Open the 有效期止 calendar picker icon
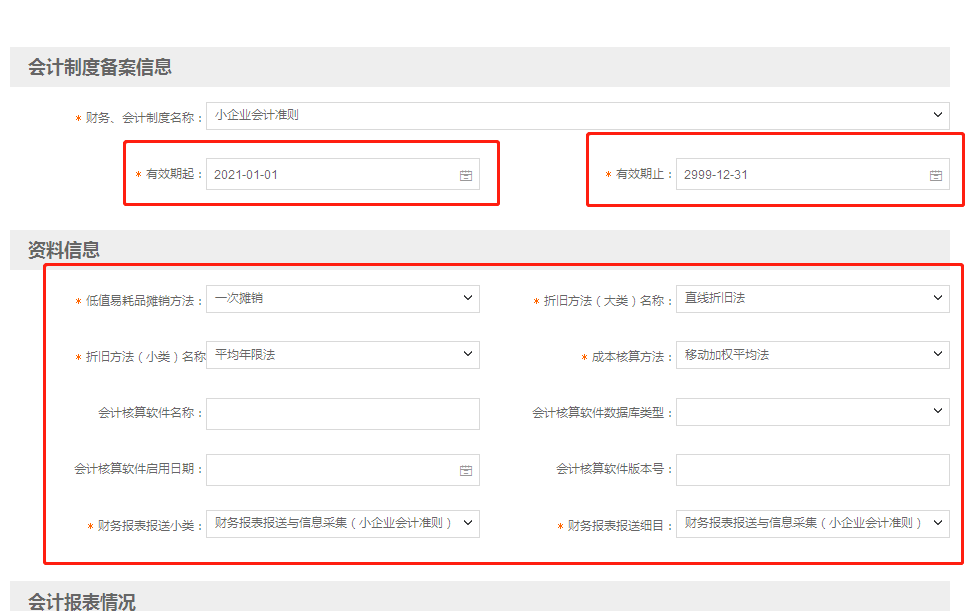Viewport: 970px width, 611px height. 936,174
